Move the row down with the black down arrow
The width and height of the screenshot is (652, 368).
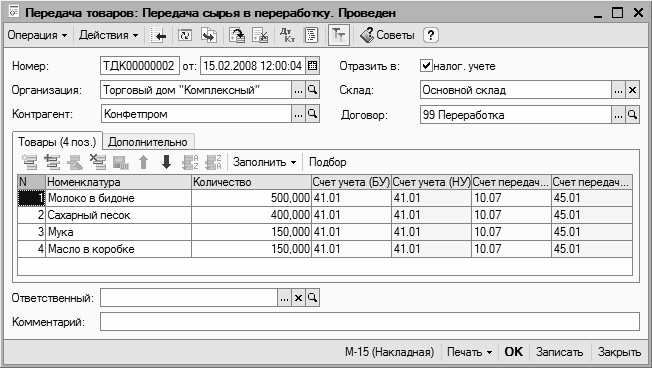[x=166, y=162]
